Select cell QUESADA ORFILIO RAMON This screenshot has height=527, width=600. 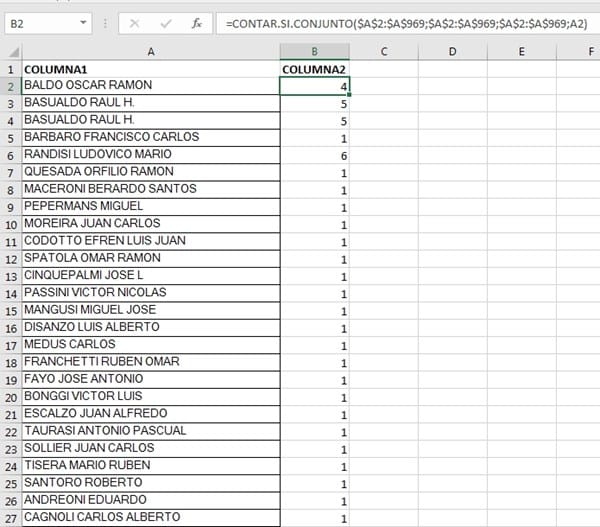[151, 173]
